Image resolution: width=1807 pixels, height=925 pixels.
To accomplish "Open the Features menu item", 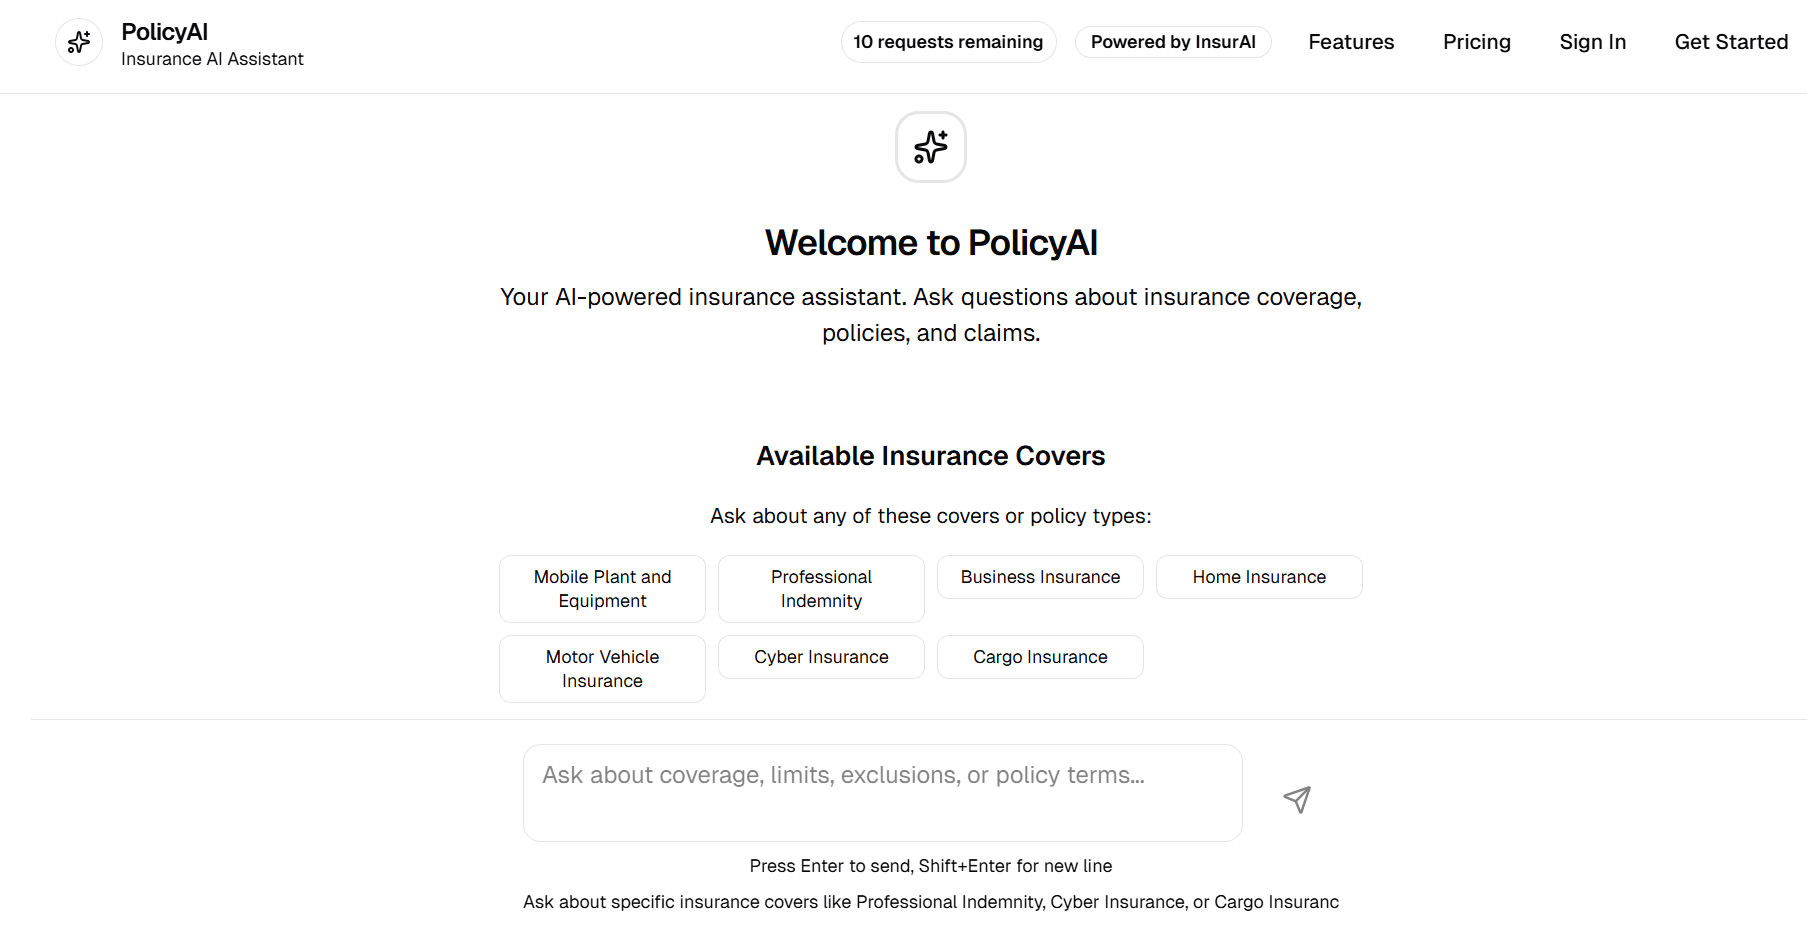I will (1350, 42).
